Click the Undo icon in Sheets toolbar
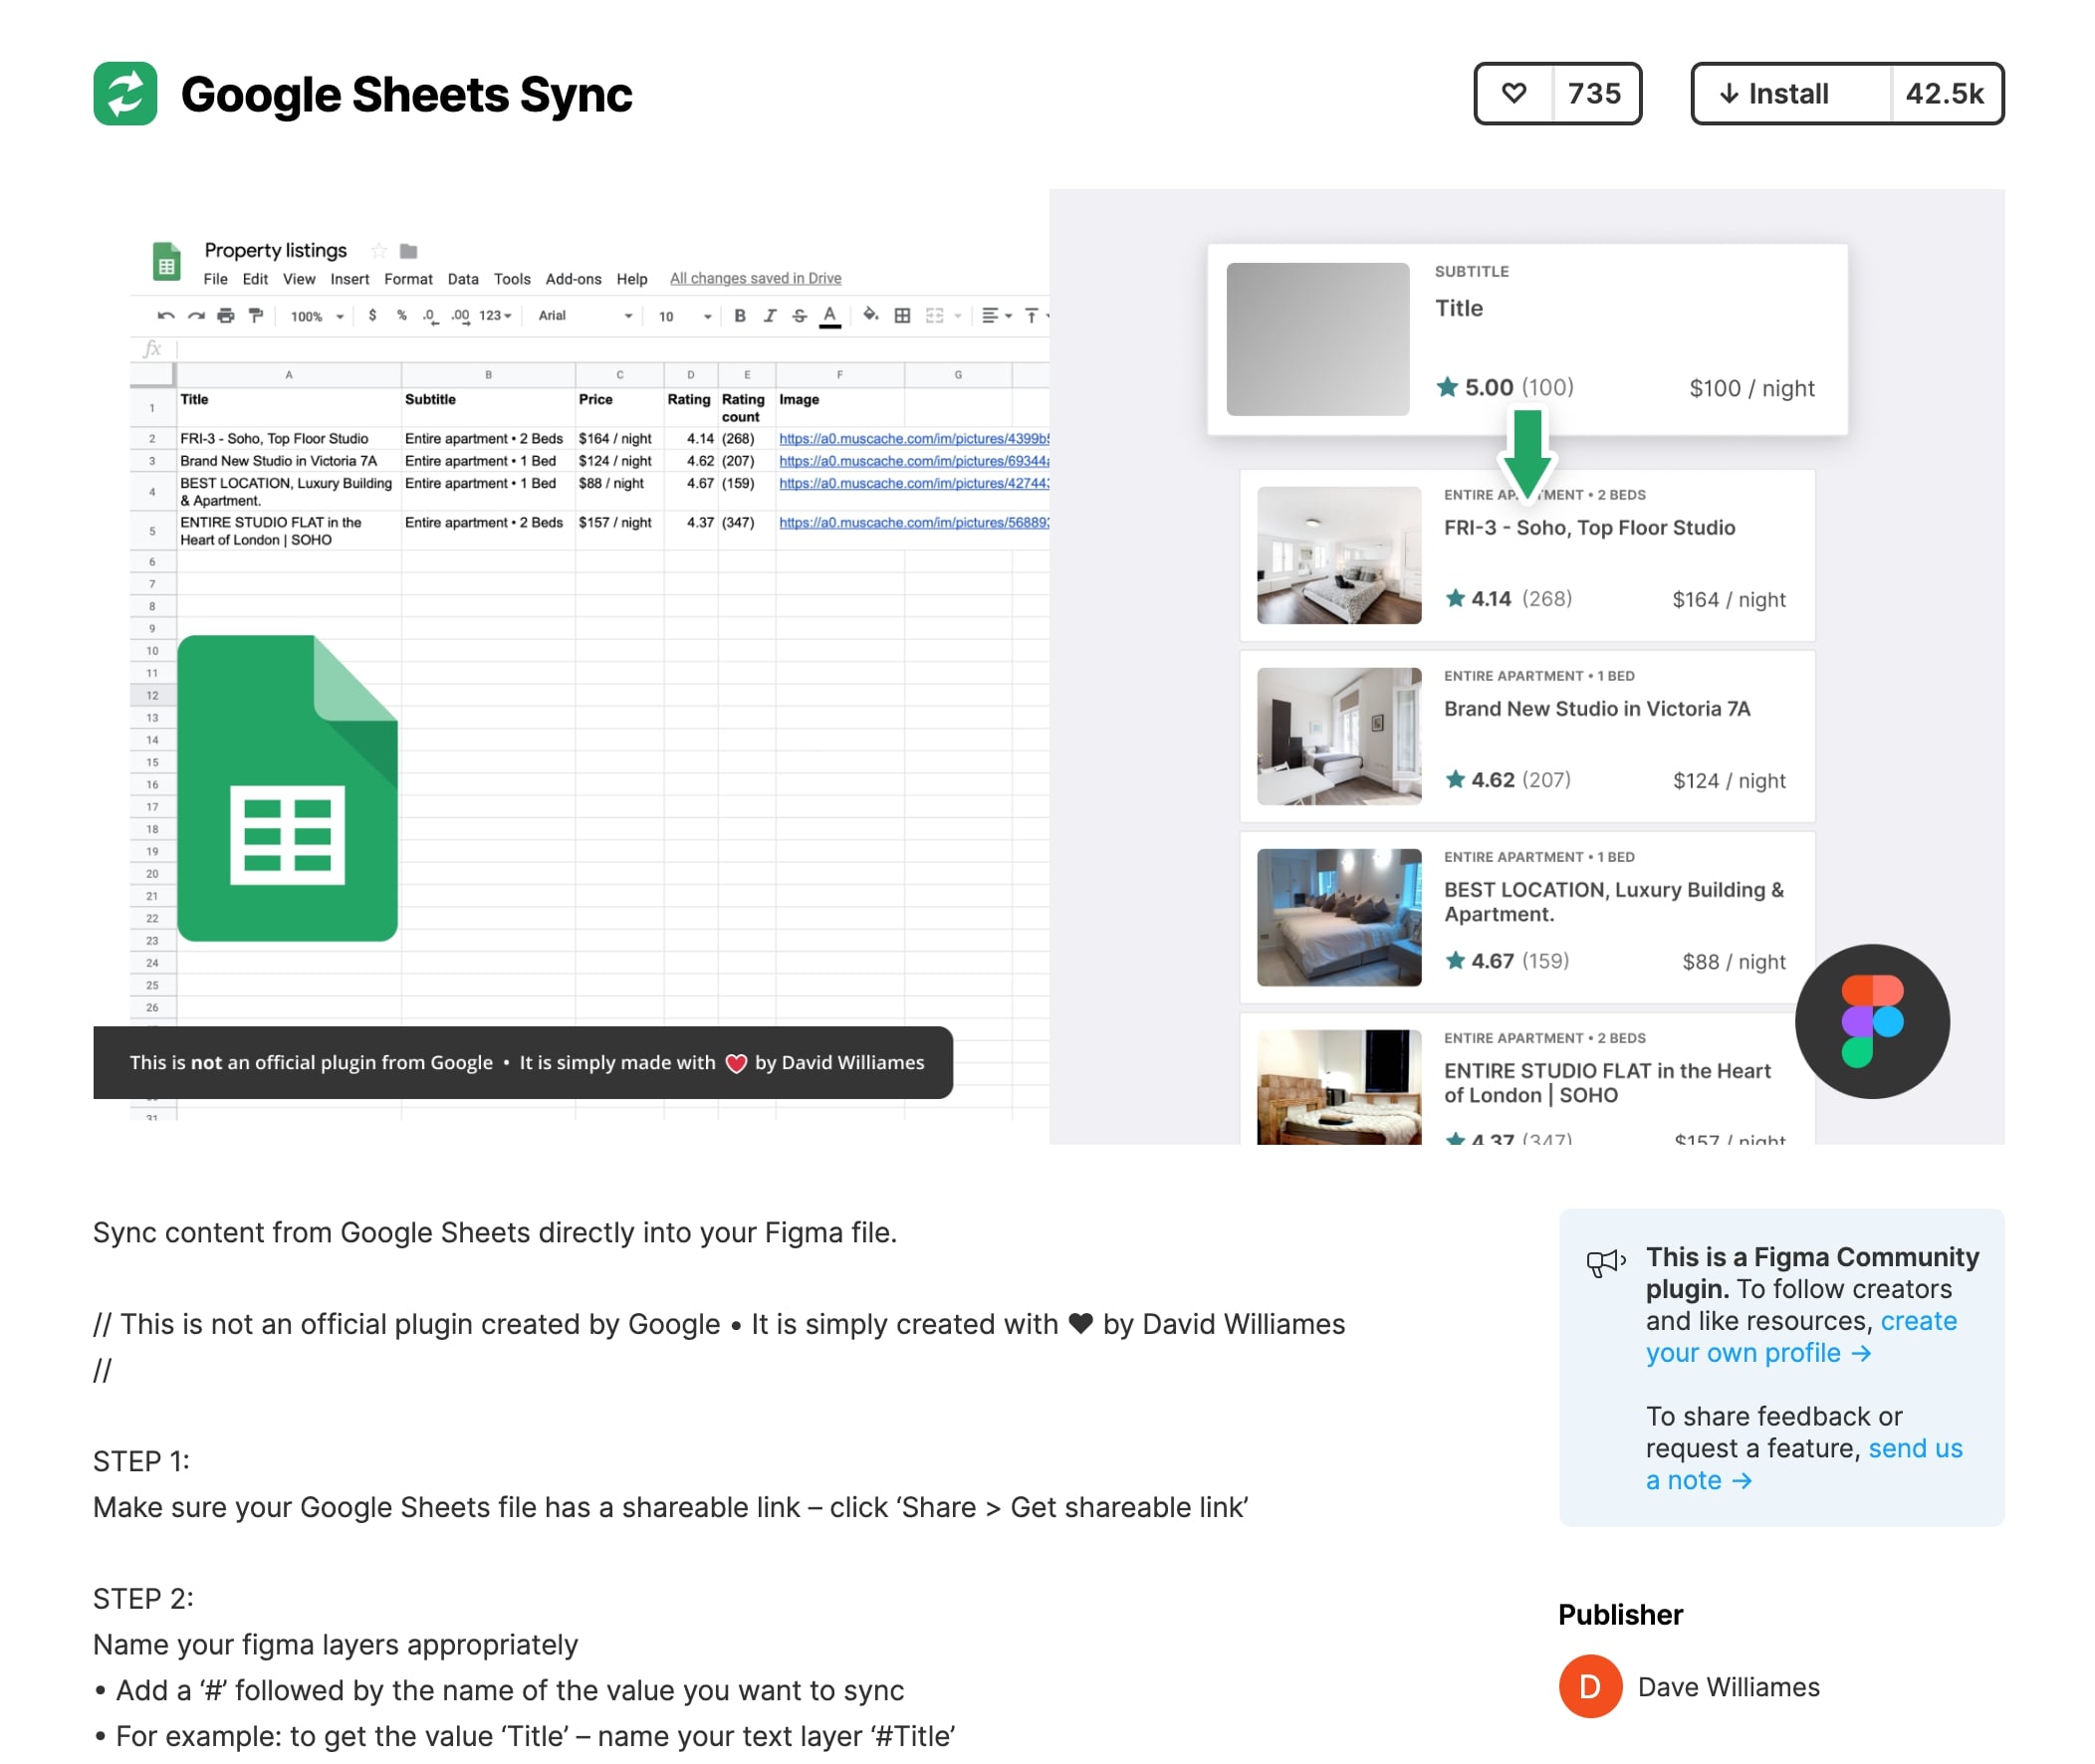 166,316
